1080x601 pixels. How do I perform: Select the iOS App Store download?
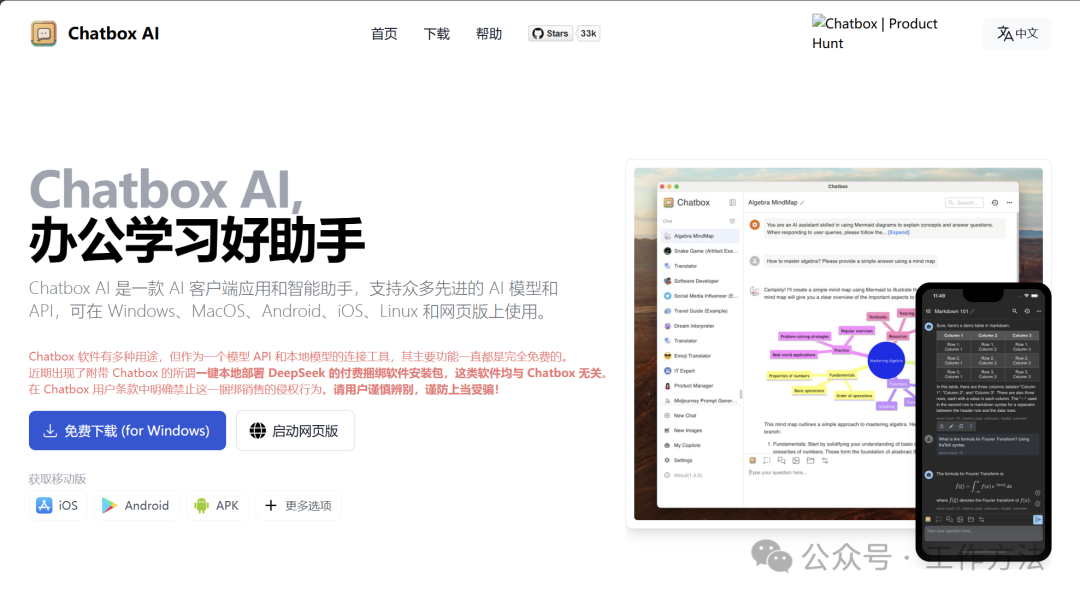(x=58, y=505)
